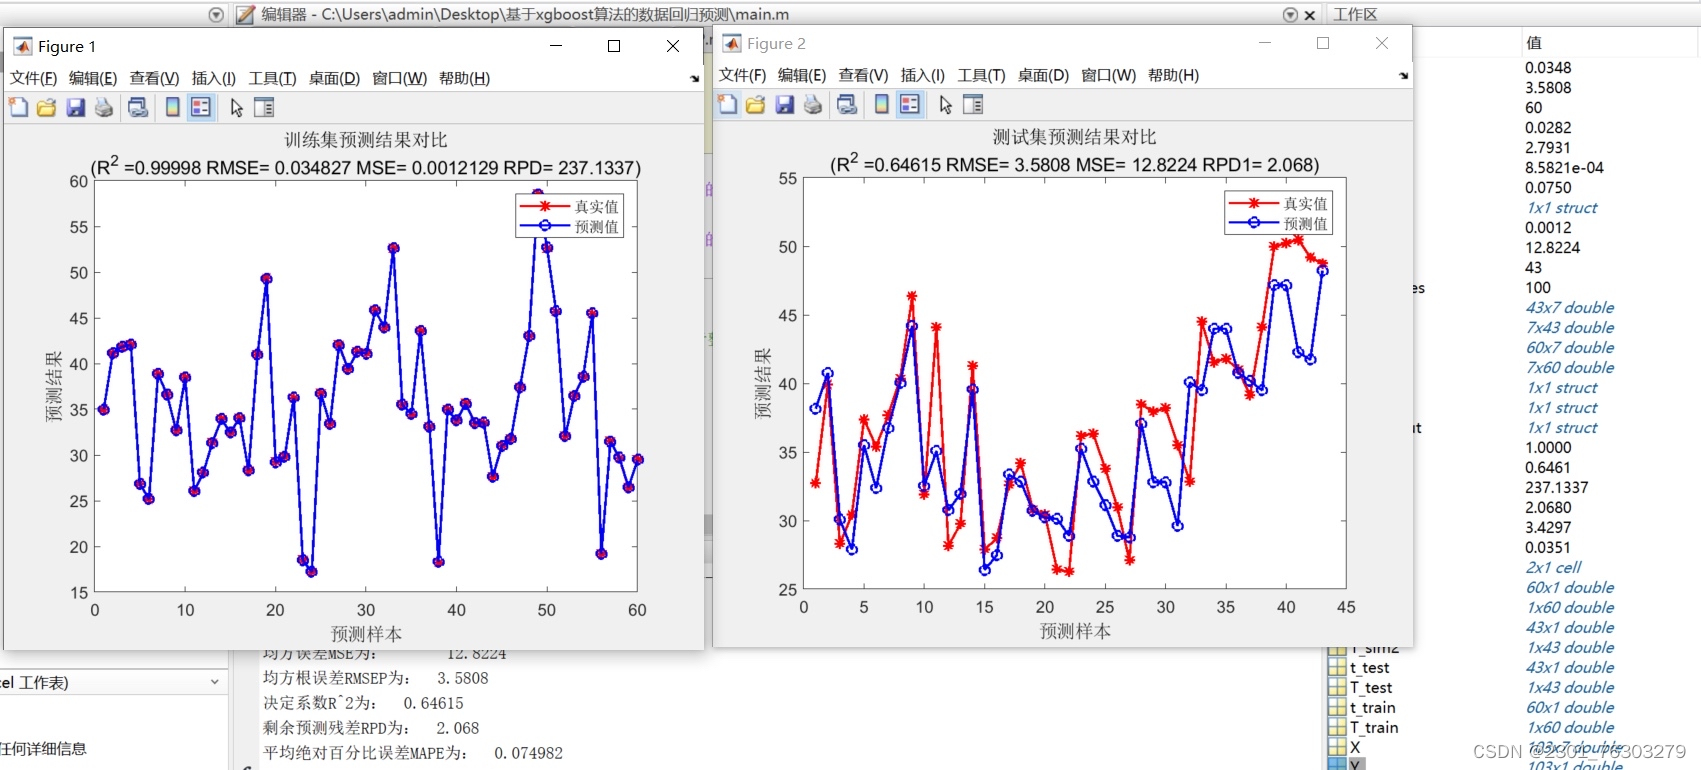The height and width of the screenshot is (770, 1701).
Task: Expand the 工作表 dropdown in left panel
Action: coord(214,682)
